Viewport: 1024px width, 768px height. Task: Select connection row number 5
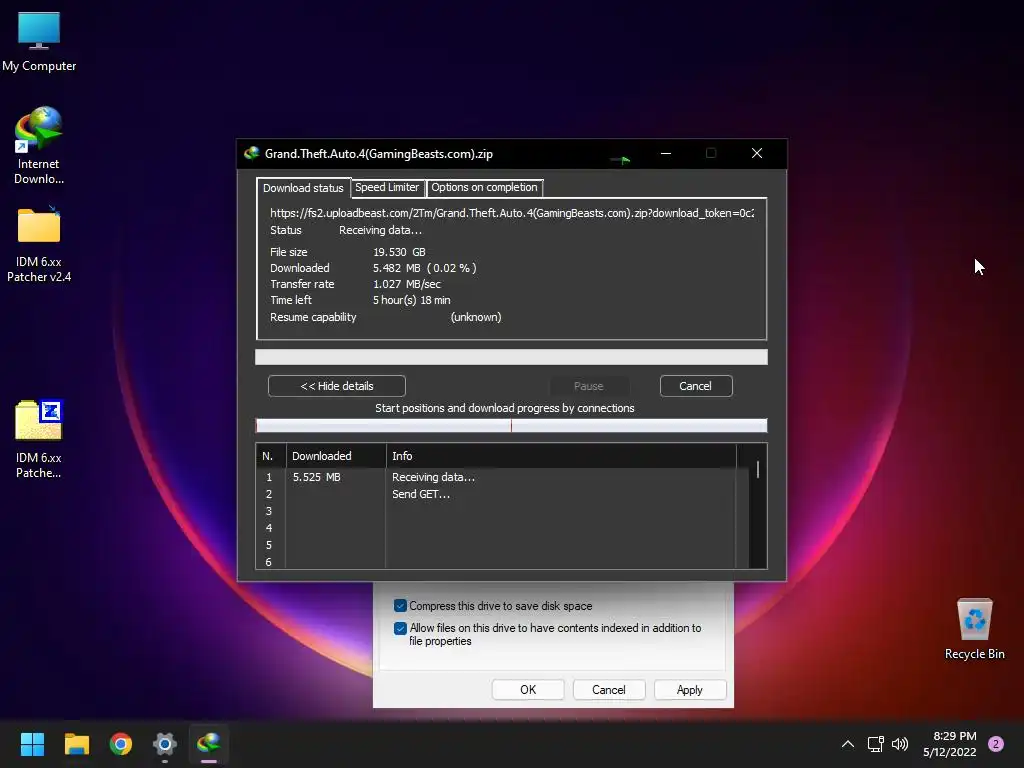502,545
